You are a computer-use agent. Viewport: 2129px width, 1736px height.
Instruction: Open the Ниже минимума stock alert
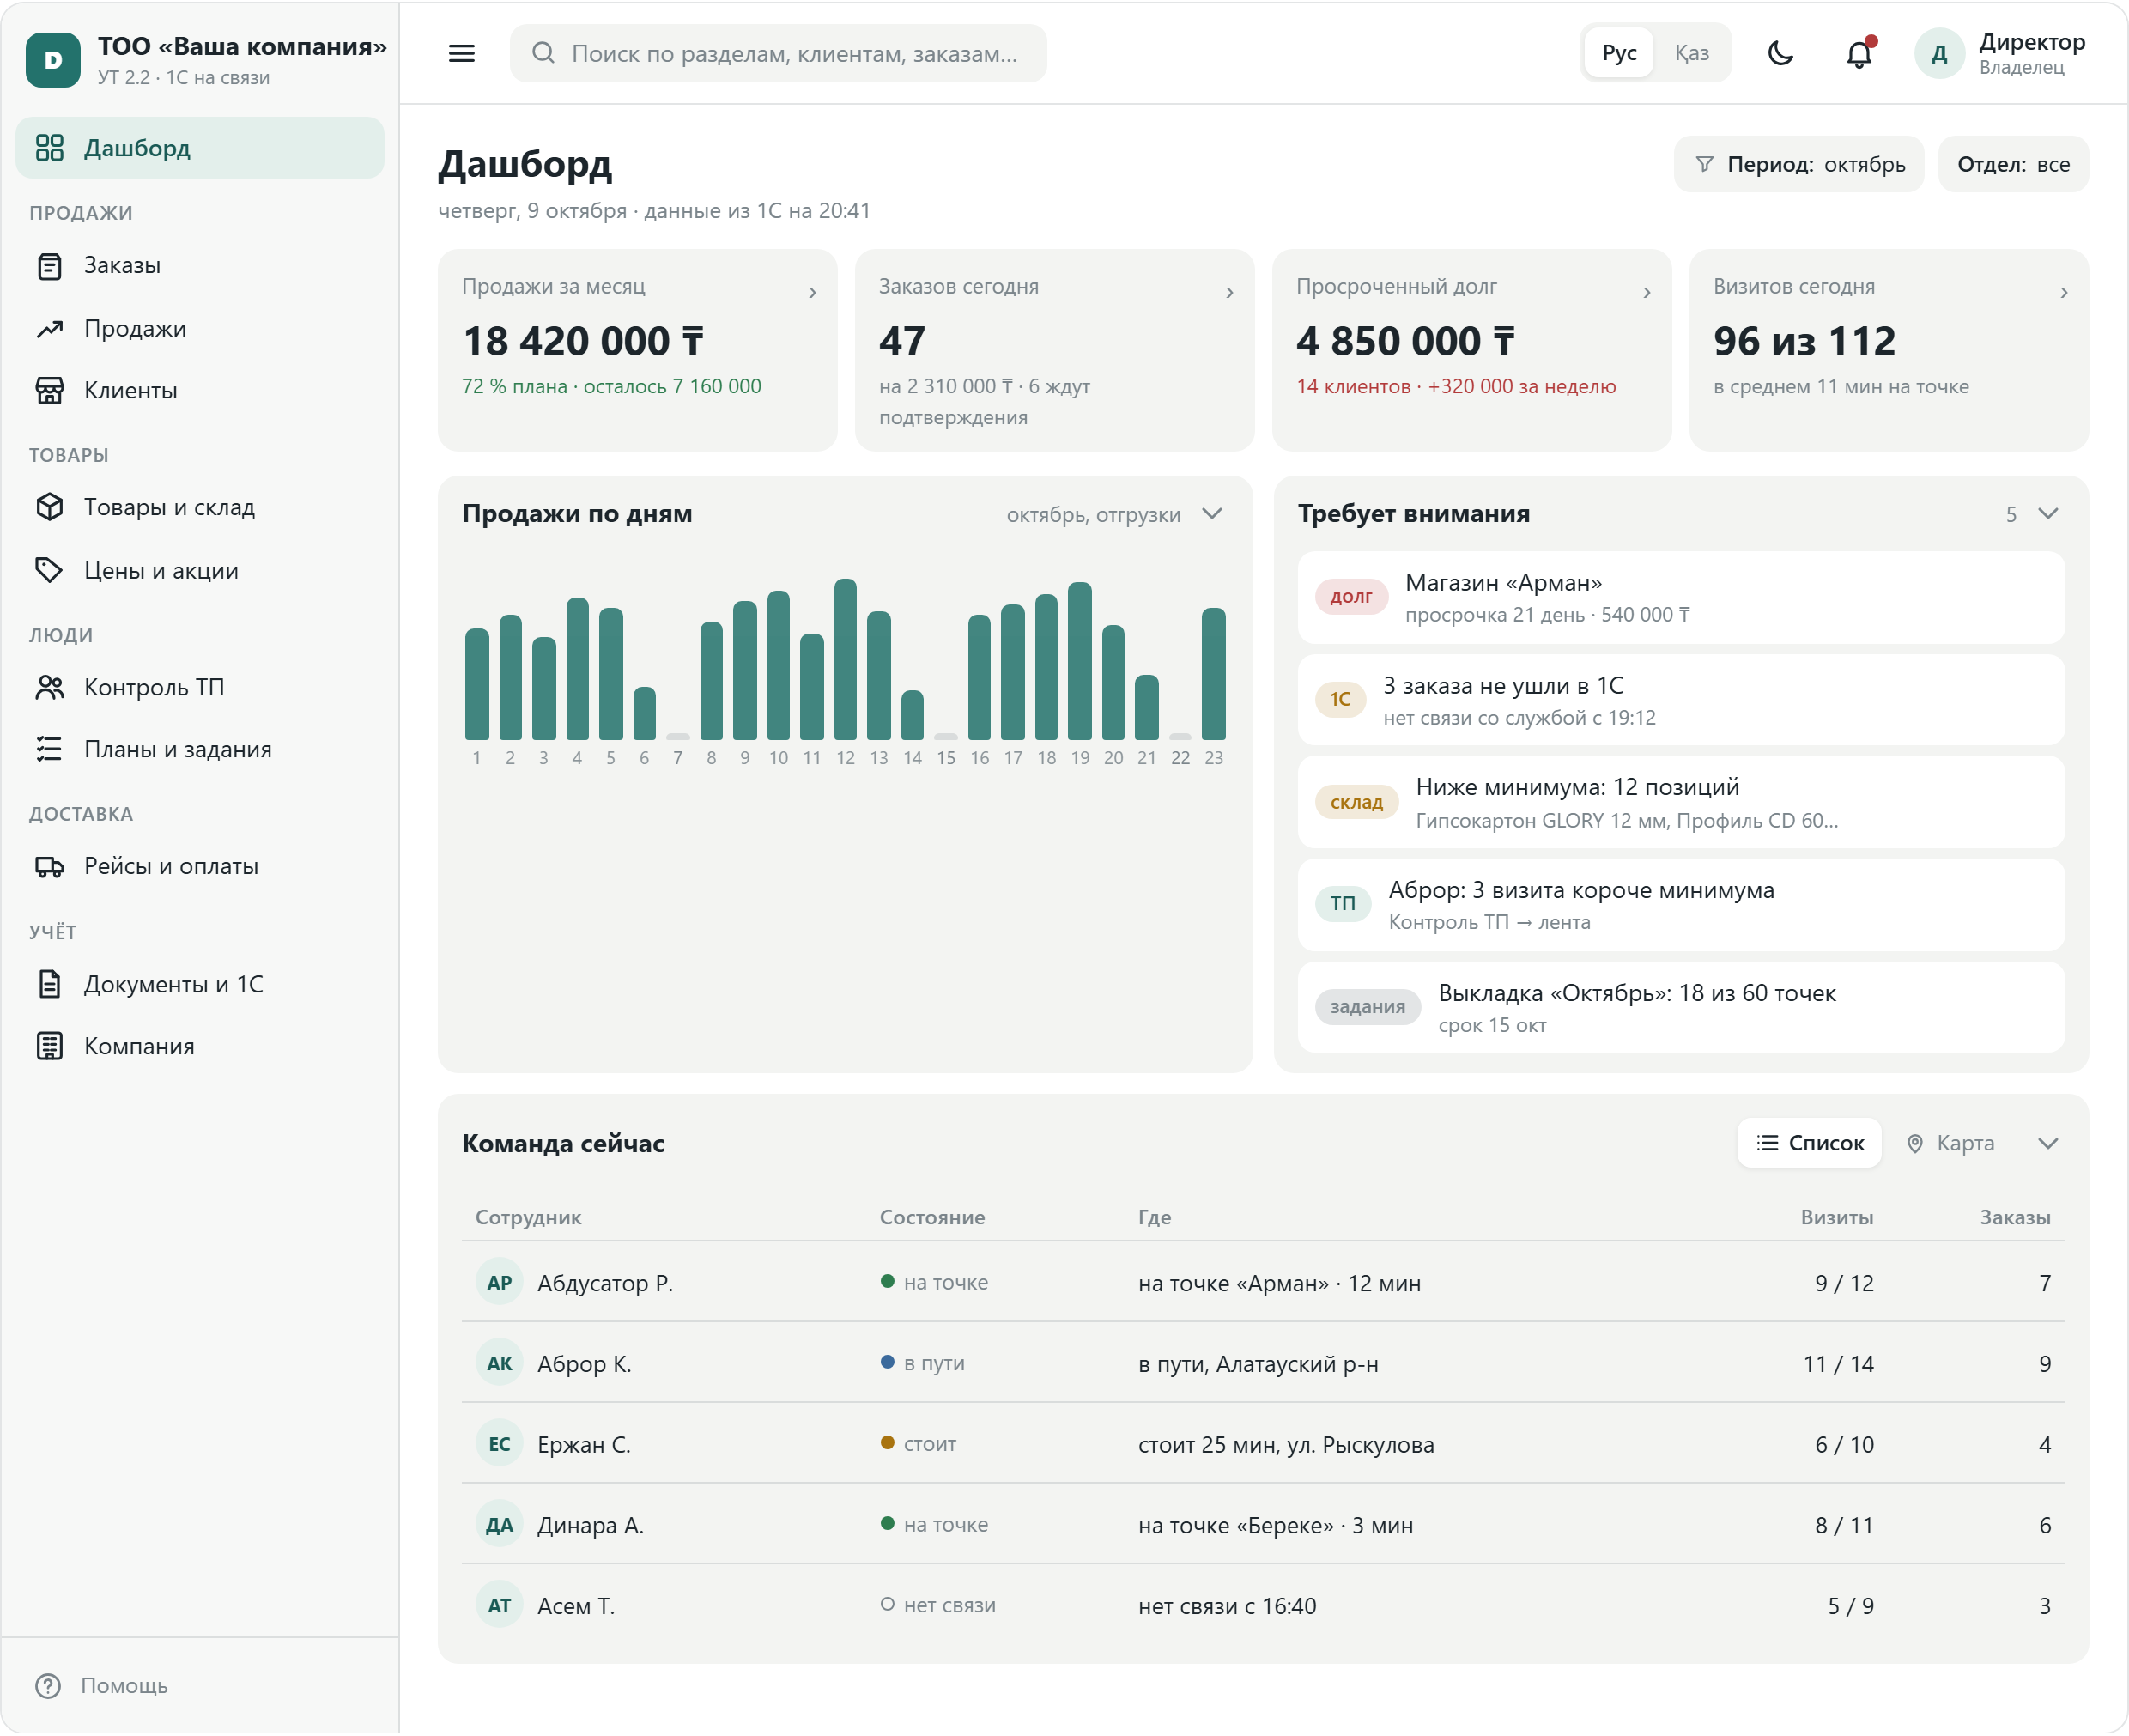(x=1681, y=802)
